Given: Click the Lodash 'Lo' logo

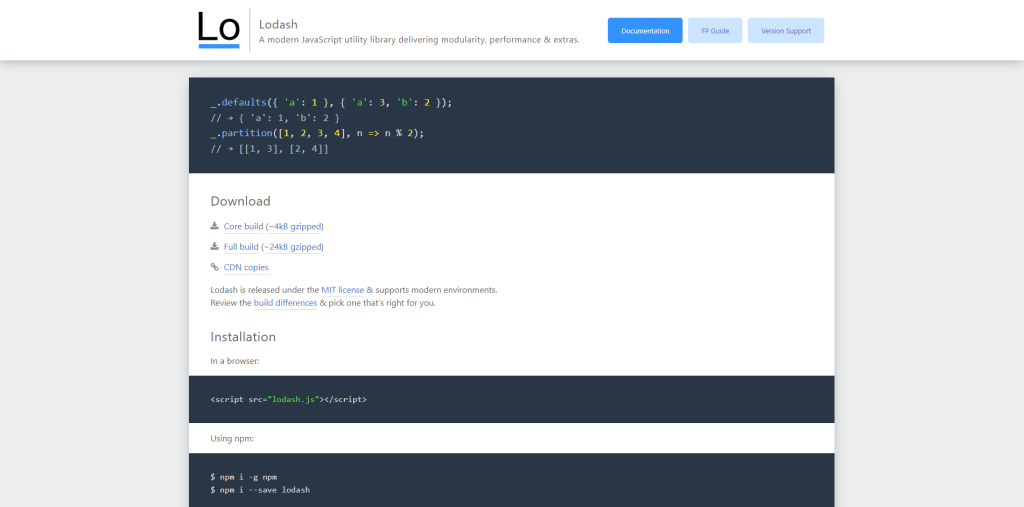Looking at the screenshot, I should coord(219,30).
